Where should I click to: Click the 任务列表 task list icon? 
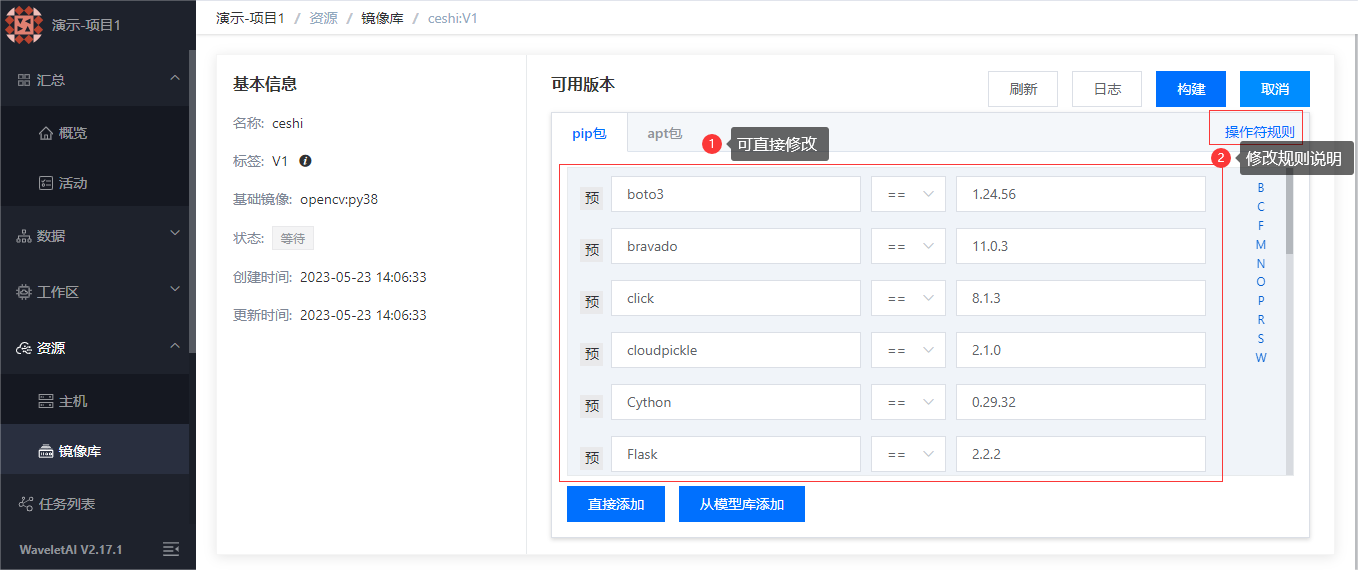tap(26, 504)
